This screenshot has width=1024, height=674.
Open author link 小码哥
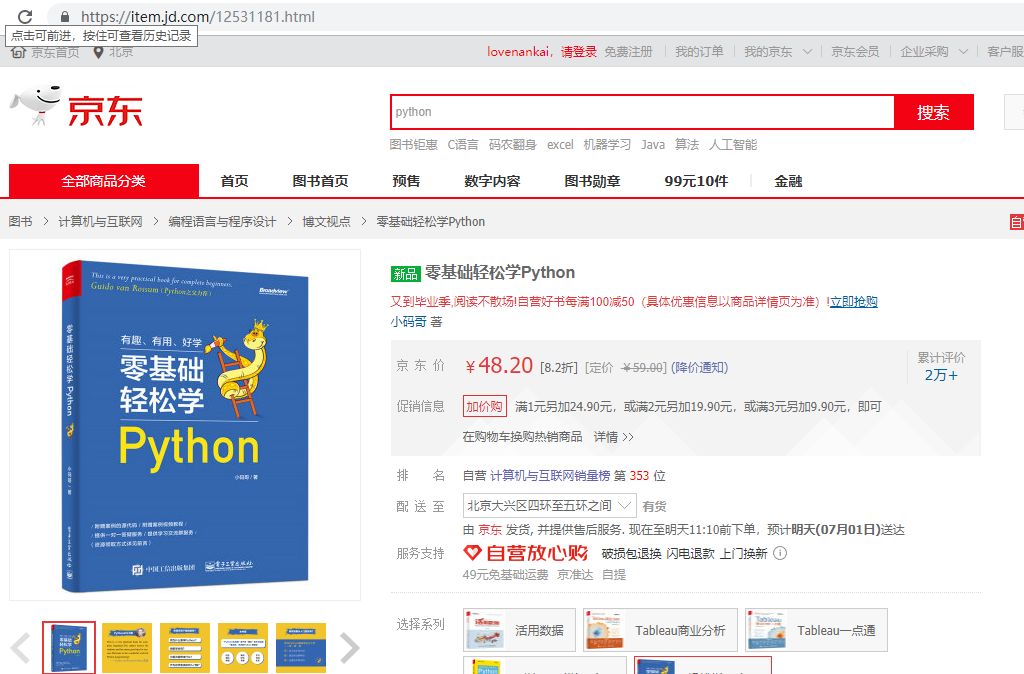pyautogui.click(x=409, y=321)
